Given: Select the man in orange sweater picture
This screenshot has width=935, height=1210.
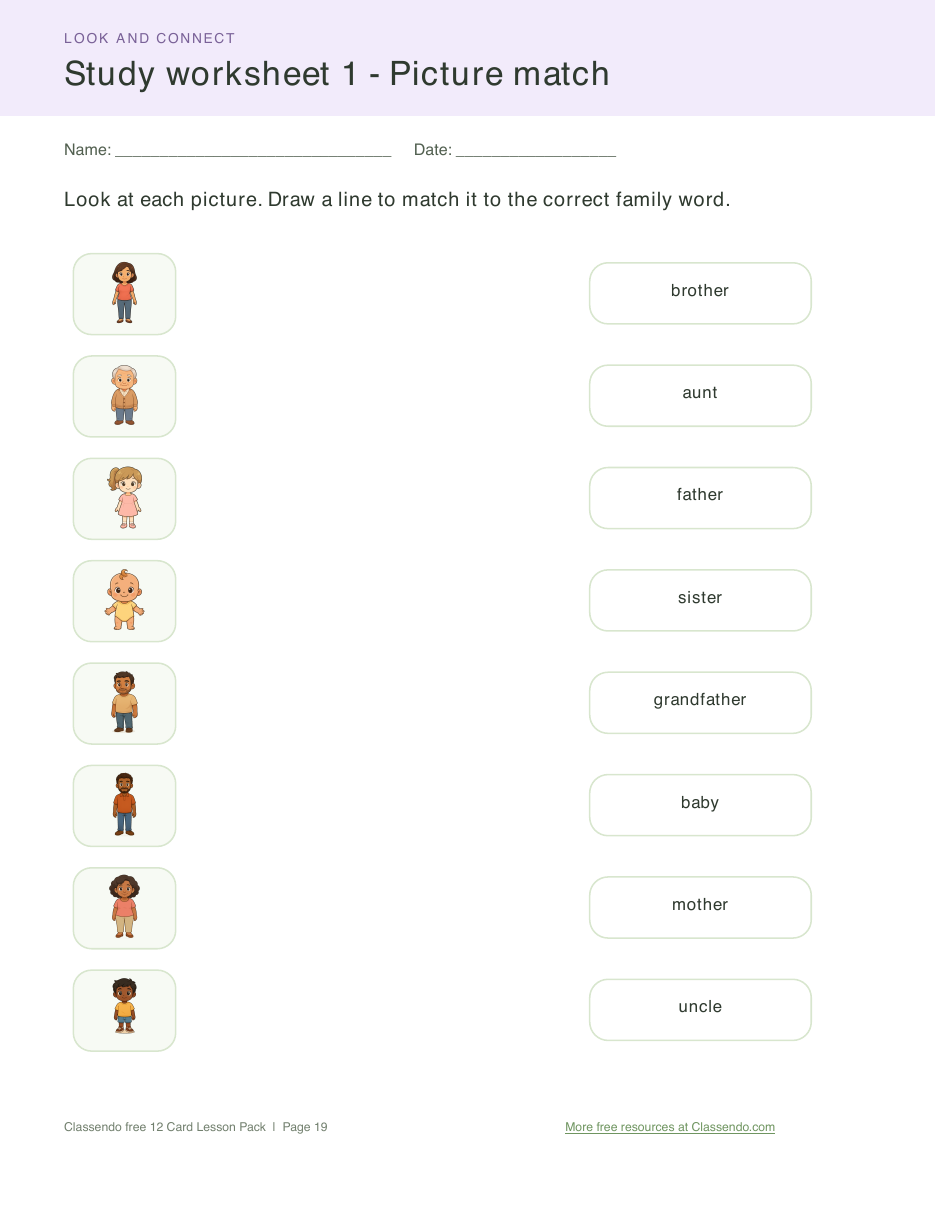Looking at the screenshot, I should pyautogui.click(x=124, y=806).
